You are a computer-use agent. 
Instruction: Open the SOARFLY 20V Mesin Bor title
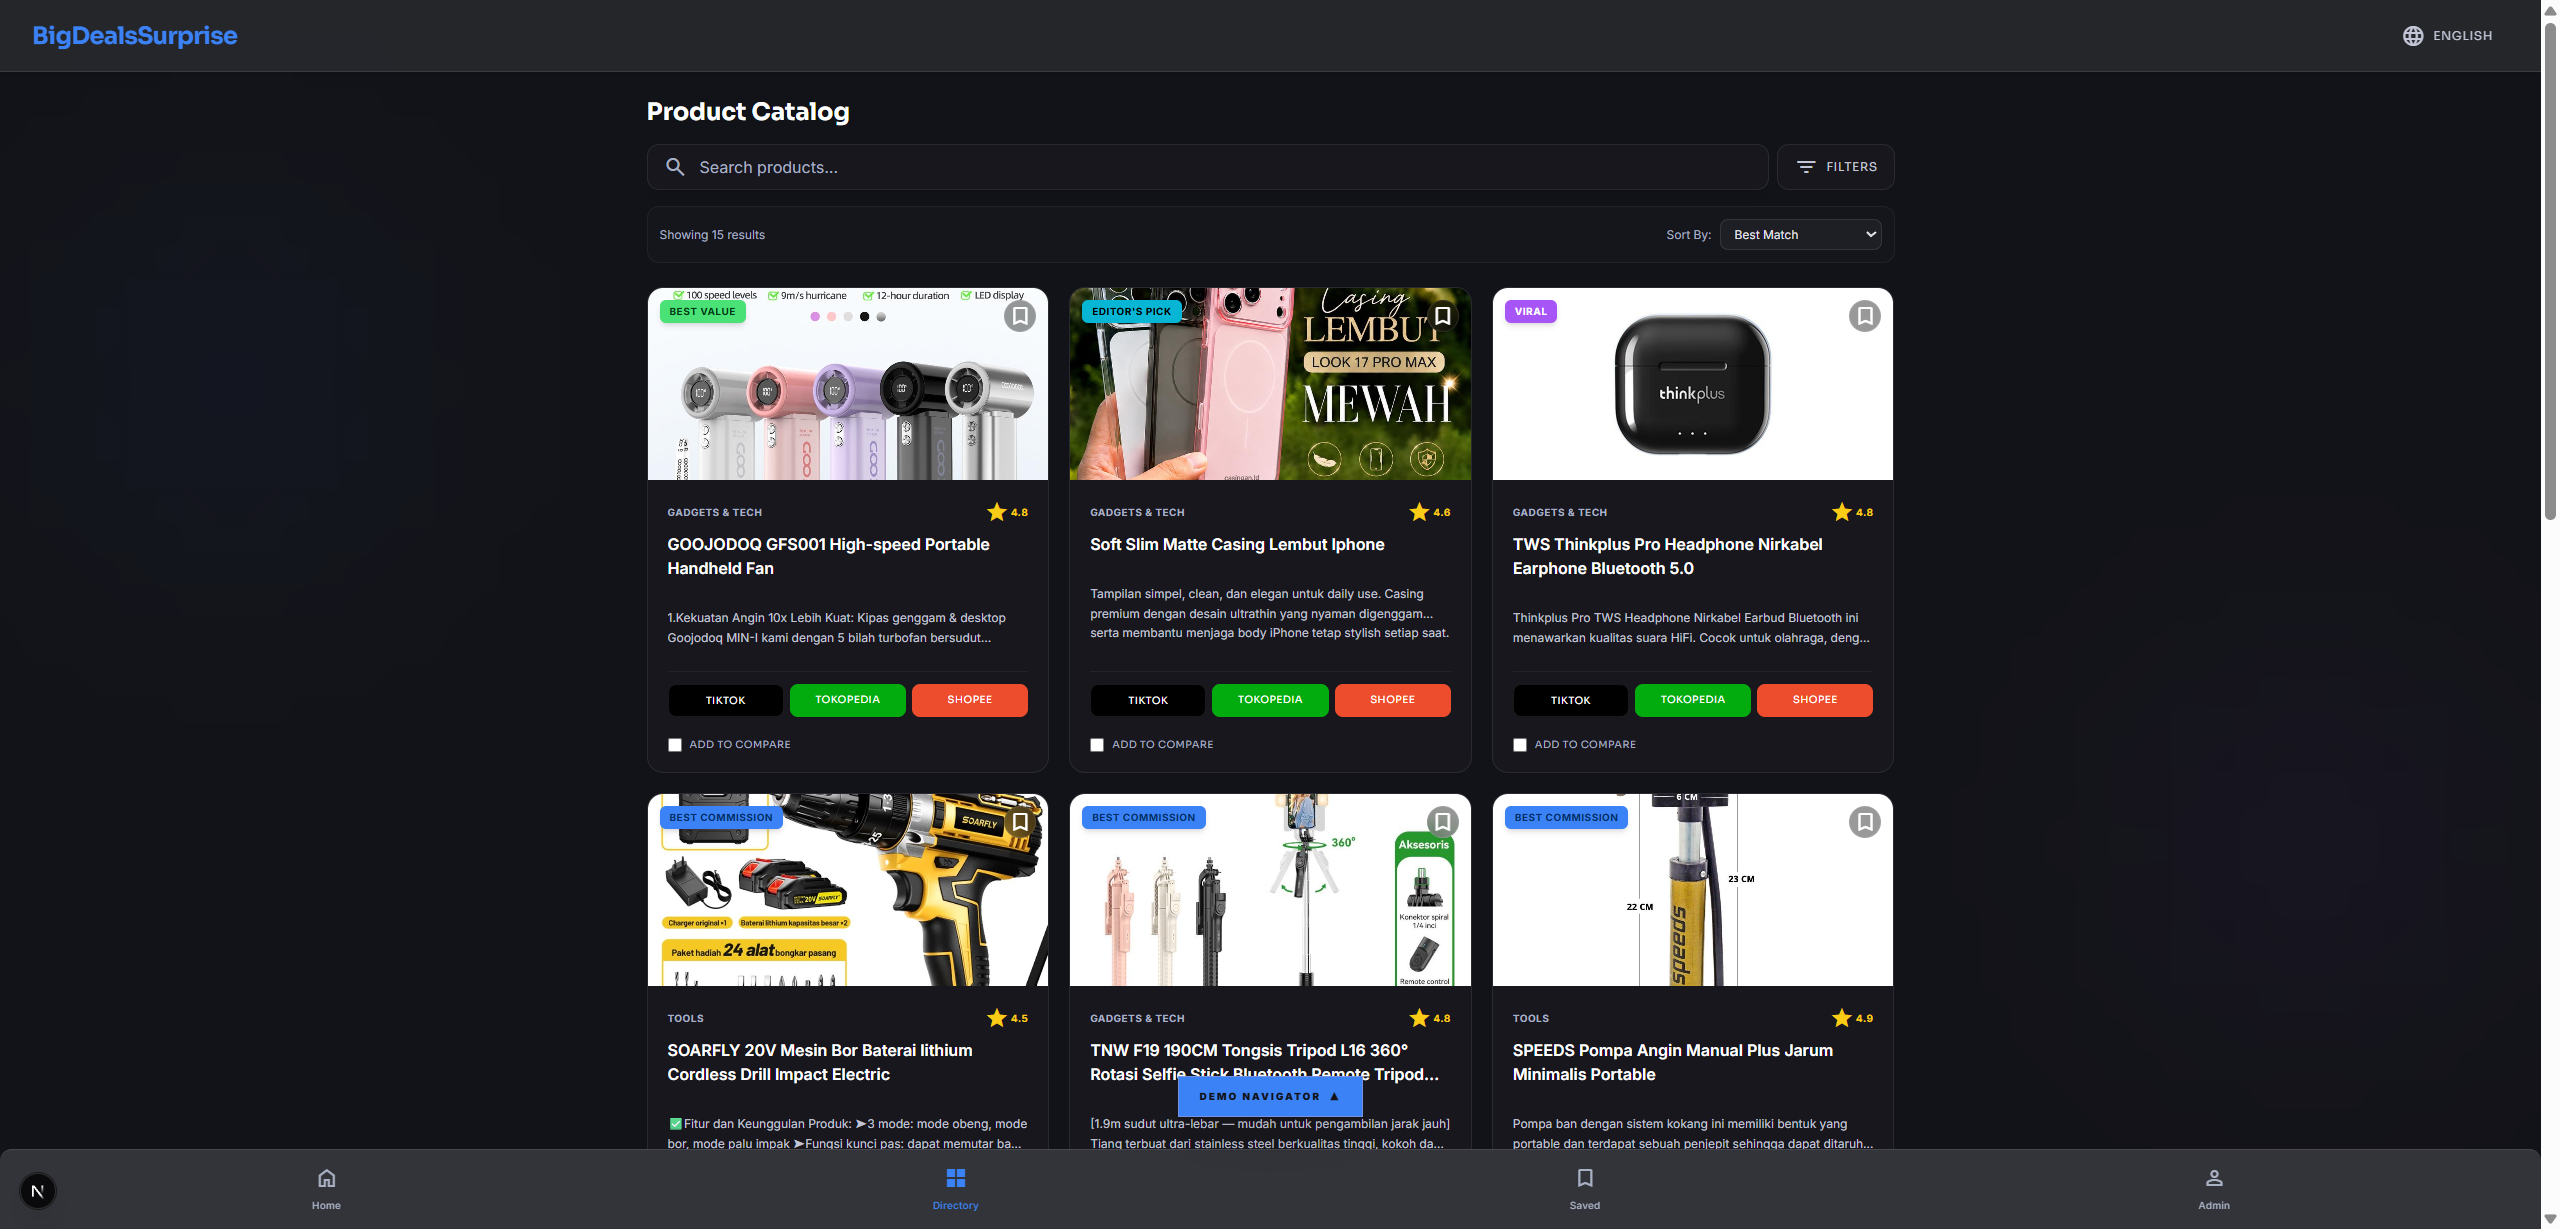tap(819, 1062)
